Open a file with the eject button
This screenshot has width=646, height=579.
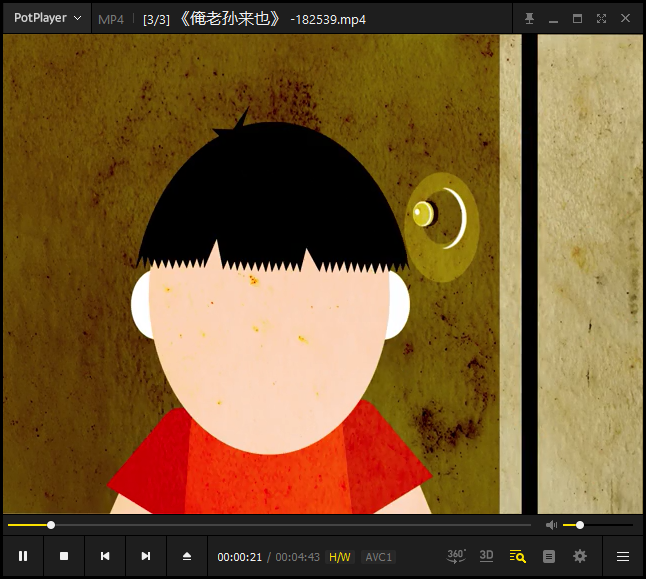click(187, 556)
